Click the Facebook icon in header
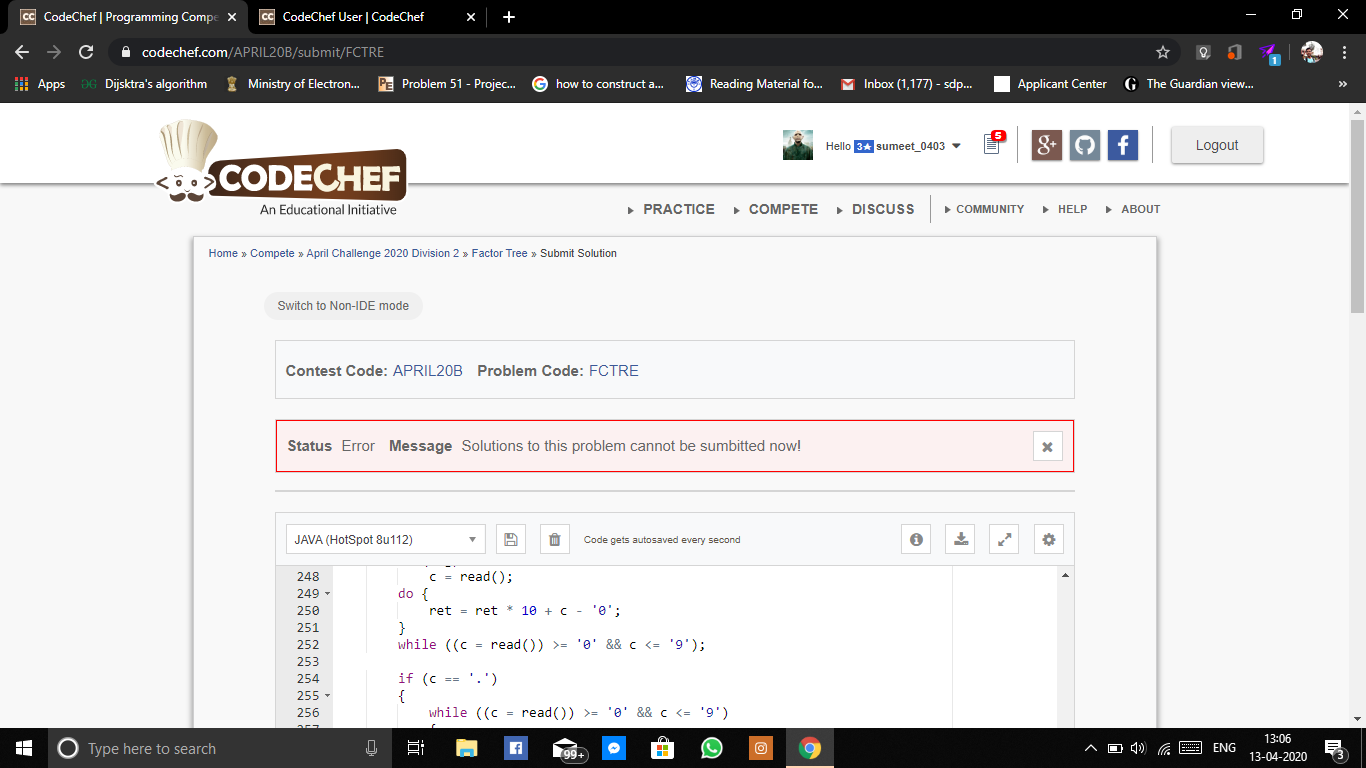The width and height of the screenshot is (1366, 768). (1123, 145)
